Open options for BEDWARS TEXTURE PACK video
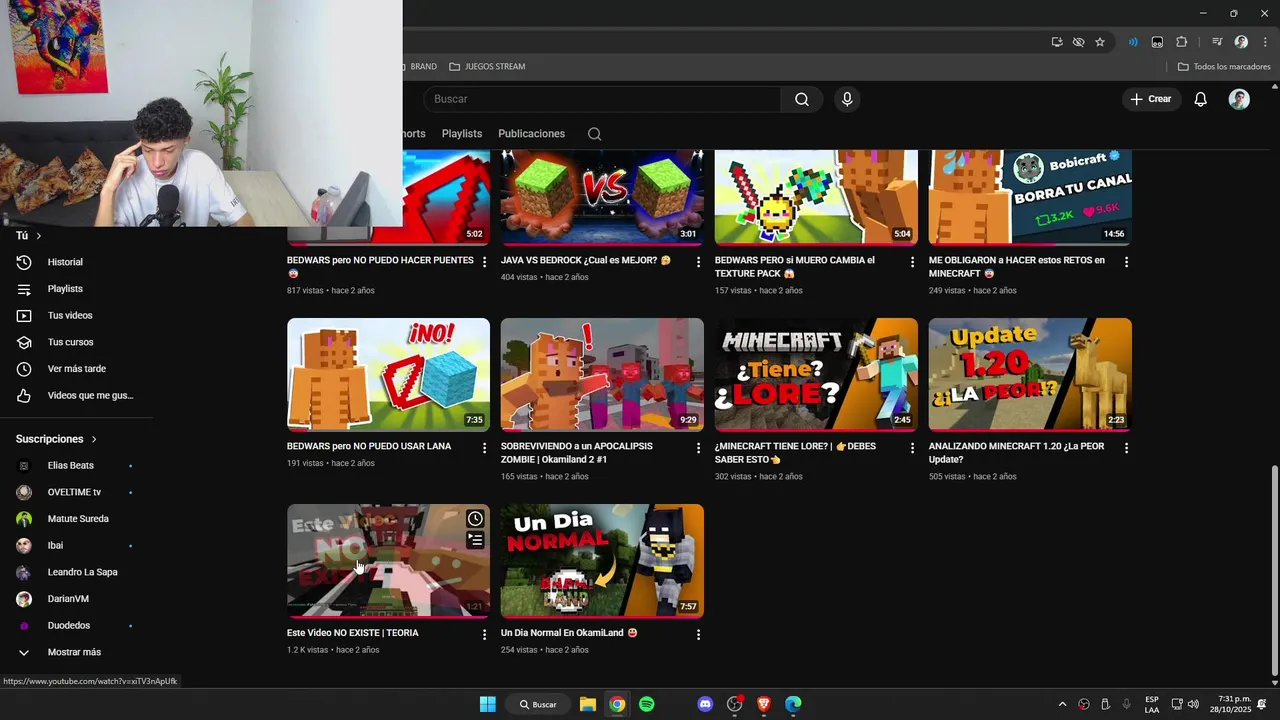This screenshot has width=1280, height=720. coord(912,262)
